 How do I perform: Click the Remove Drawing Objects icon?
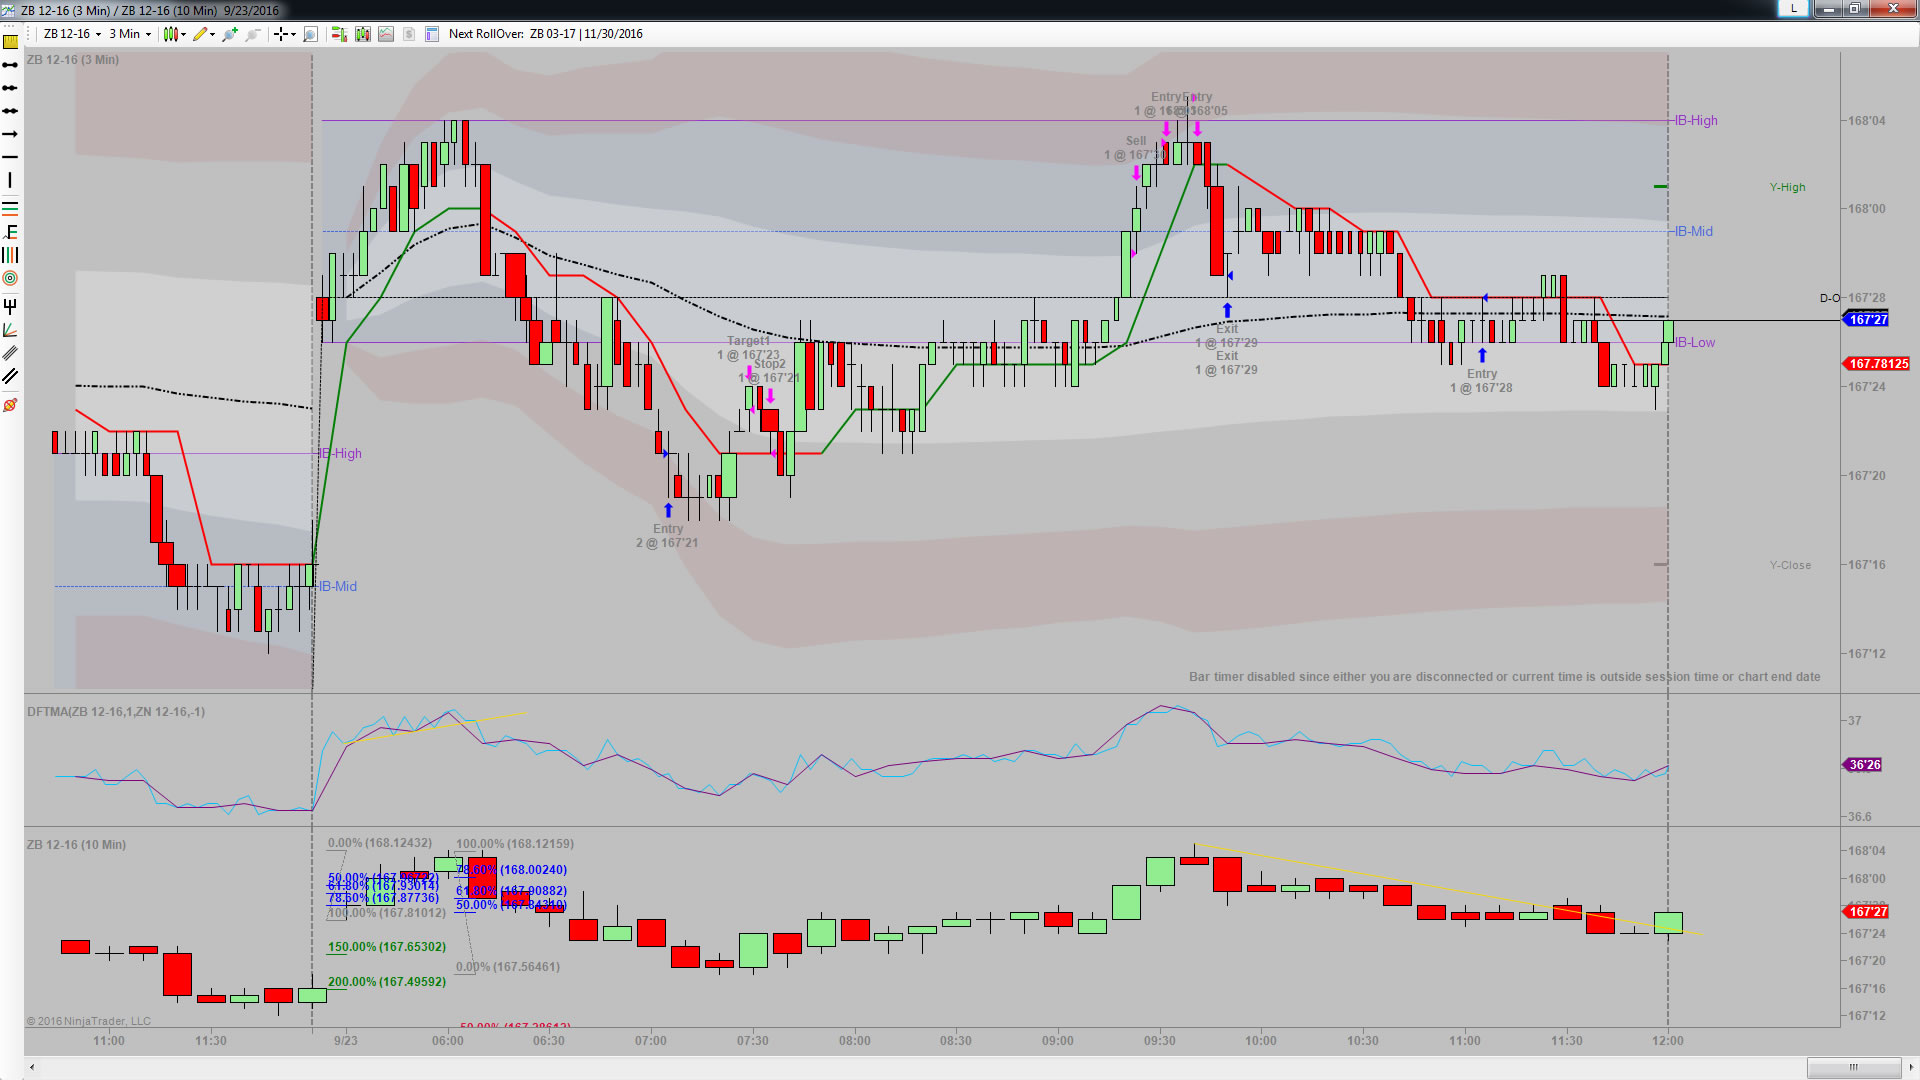coord(10,405)
